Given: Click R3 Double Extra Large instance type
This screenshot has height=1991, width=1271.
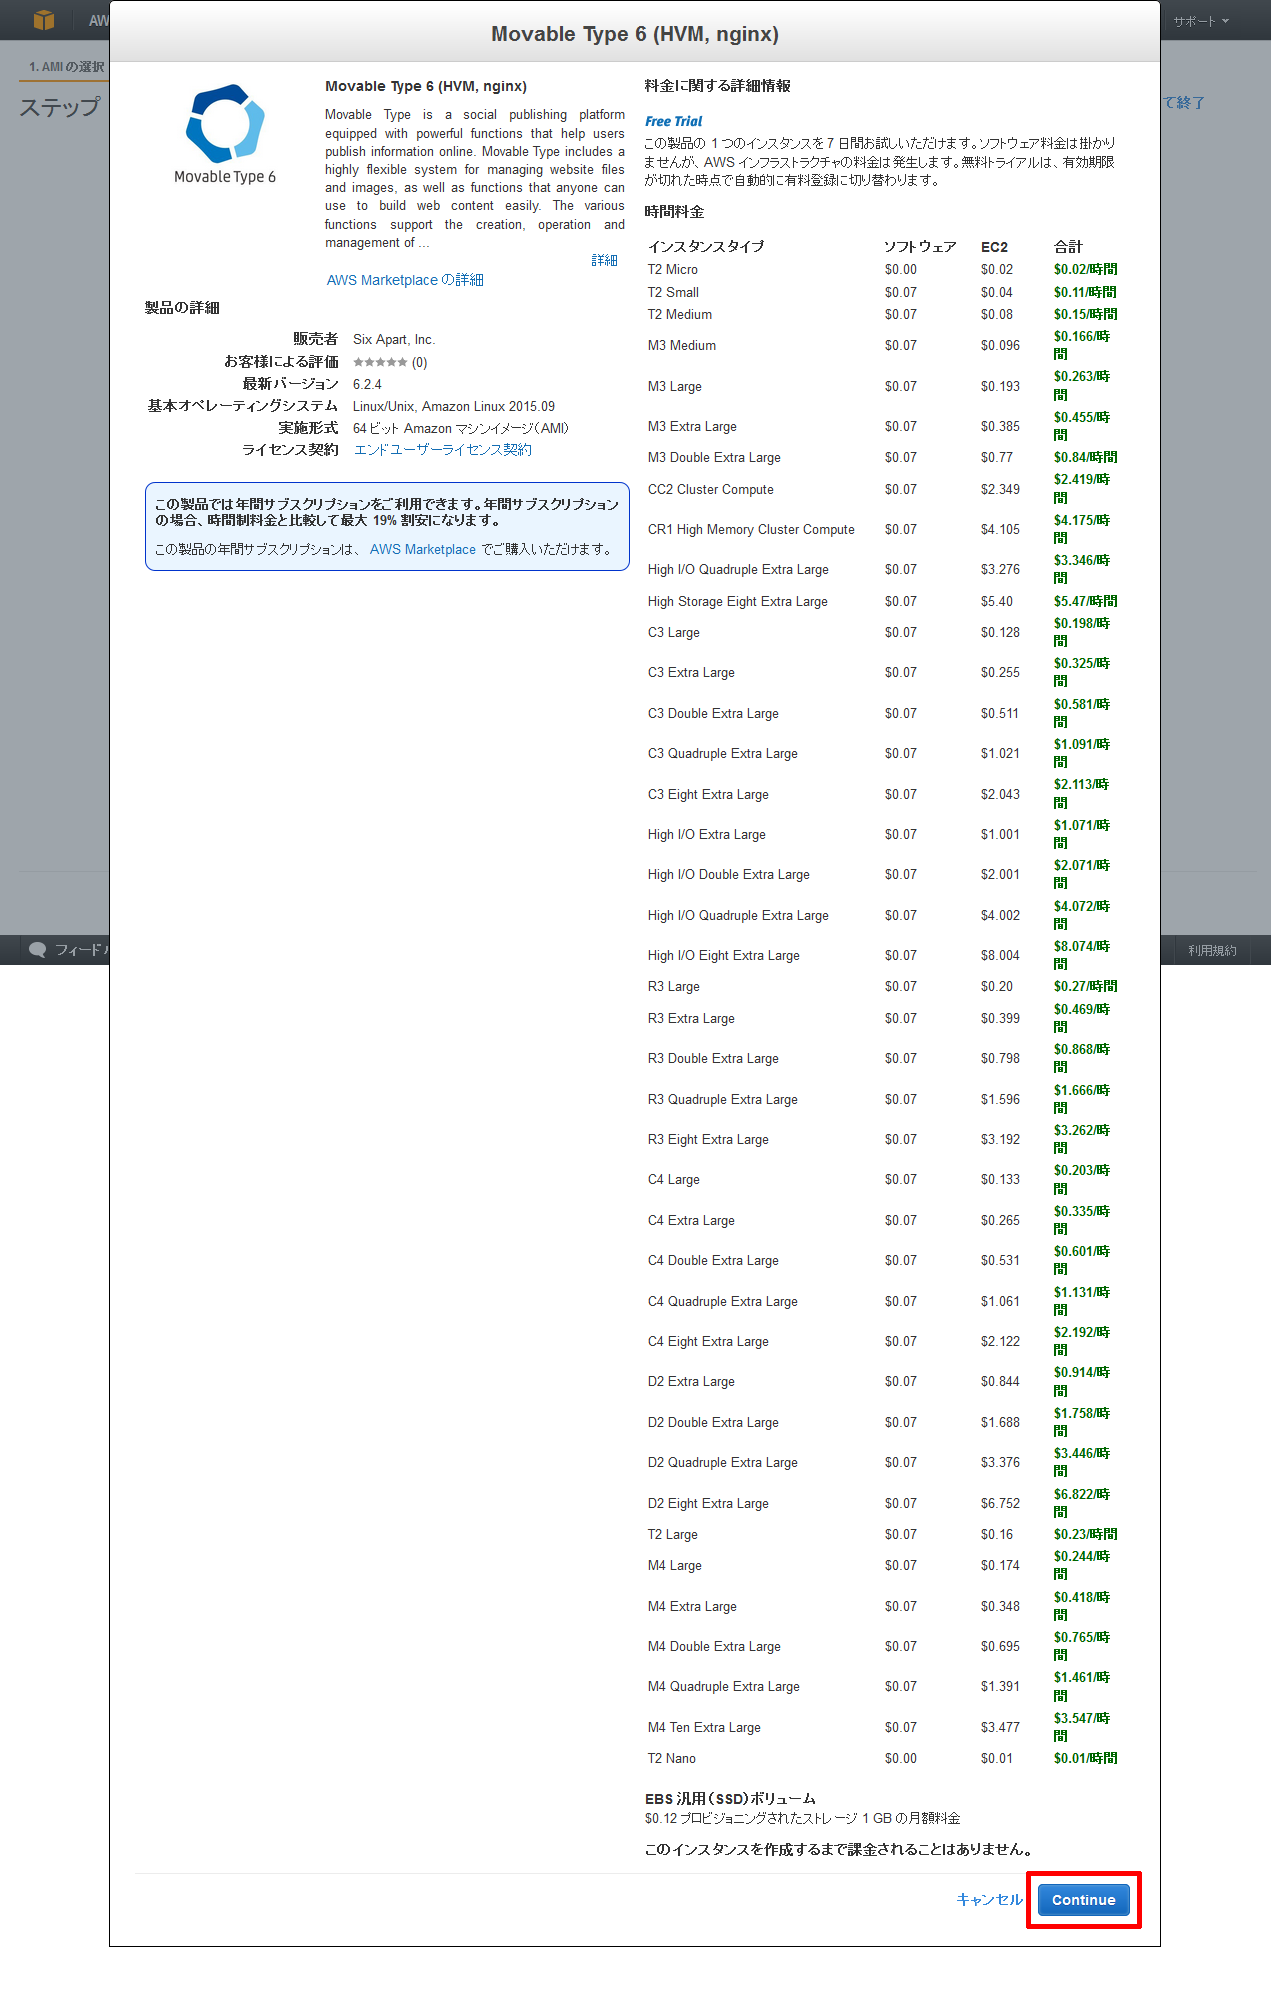Looking at the screenshot, I should point(713,1059).
